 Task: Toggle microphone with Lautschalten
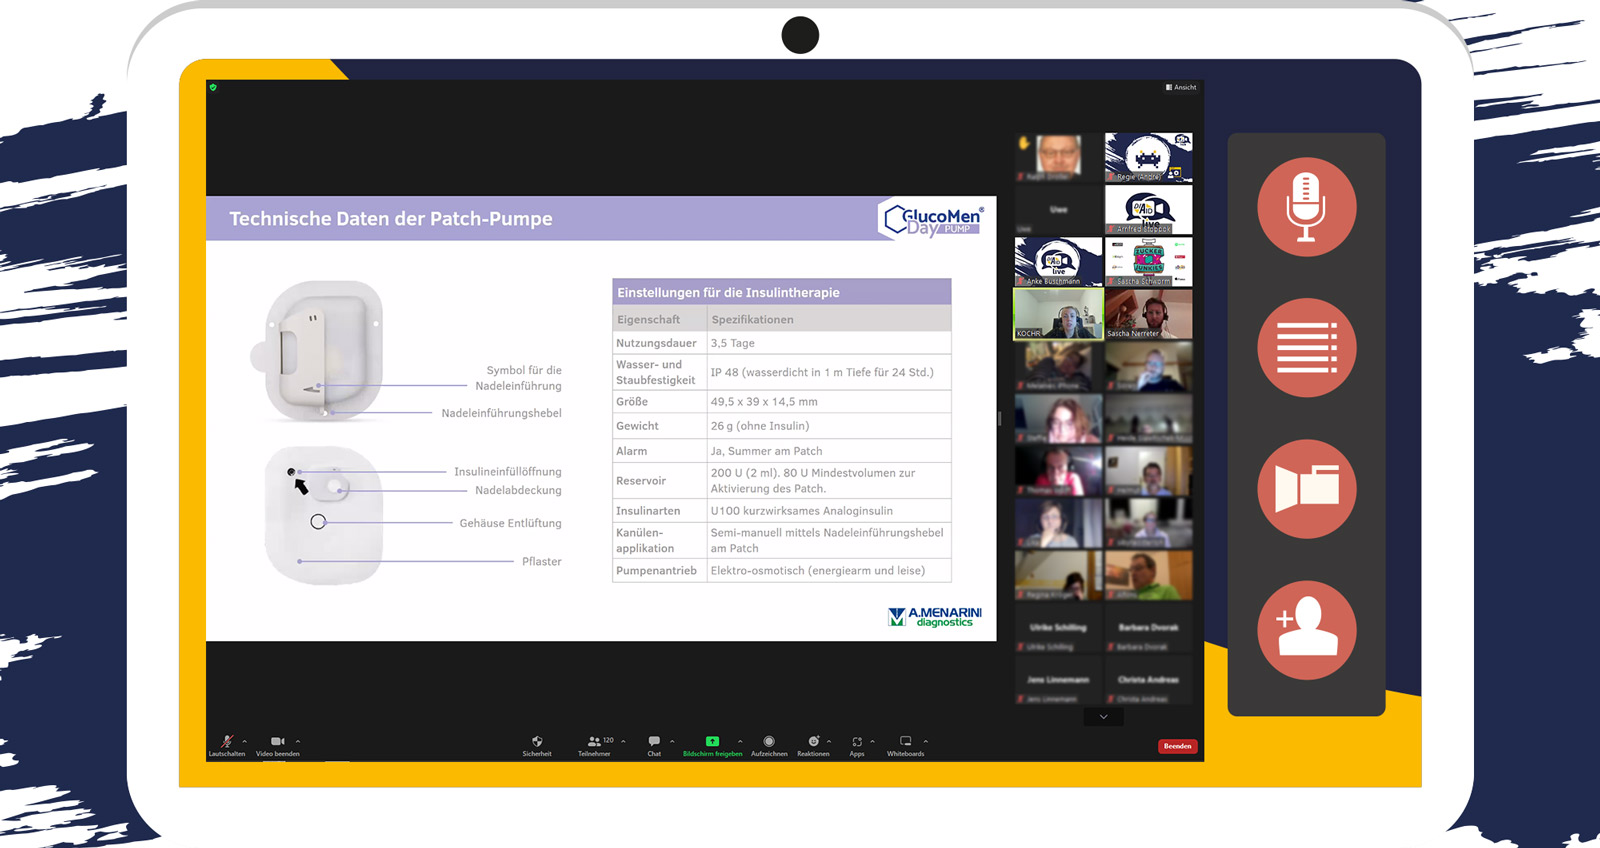(227, 745)
